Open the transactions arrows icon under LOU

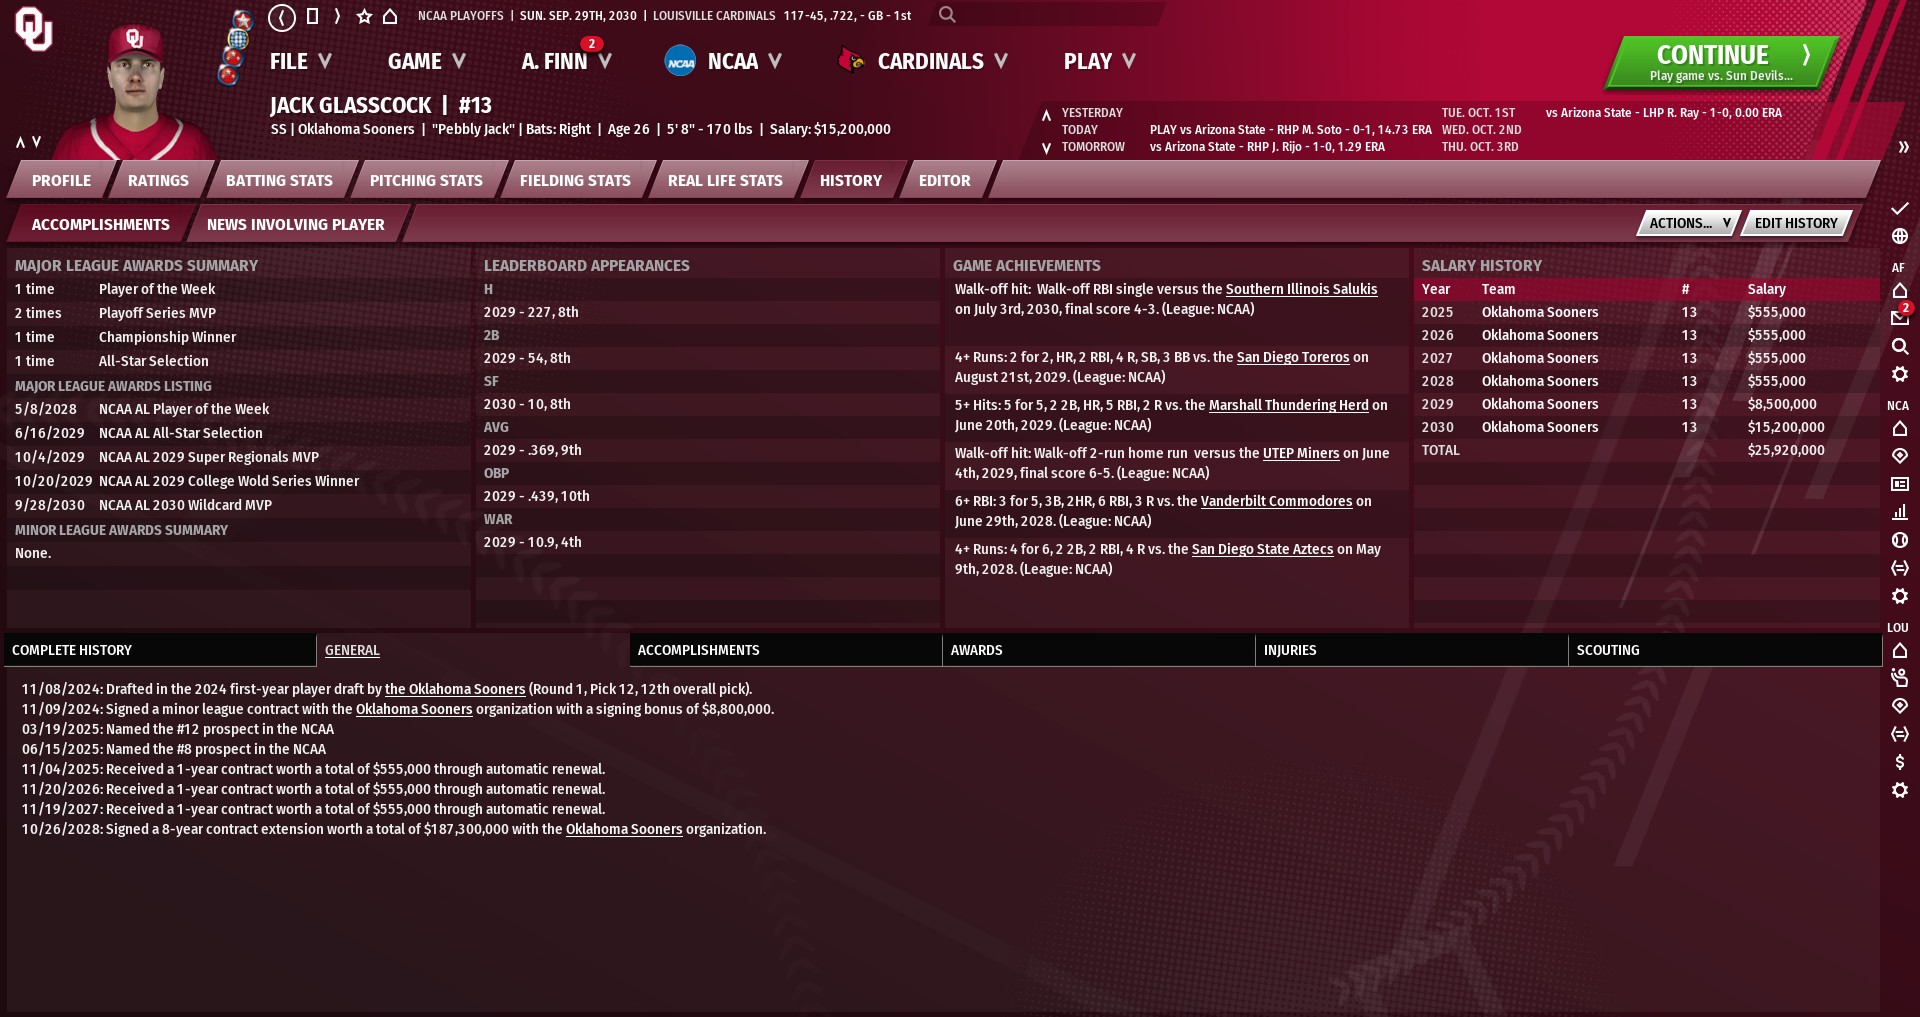(1900, 734)
